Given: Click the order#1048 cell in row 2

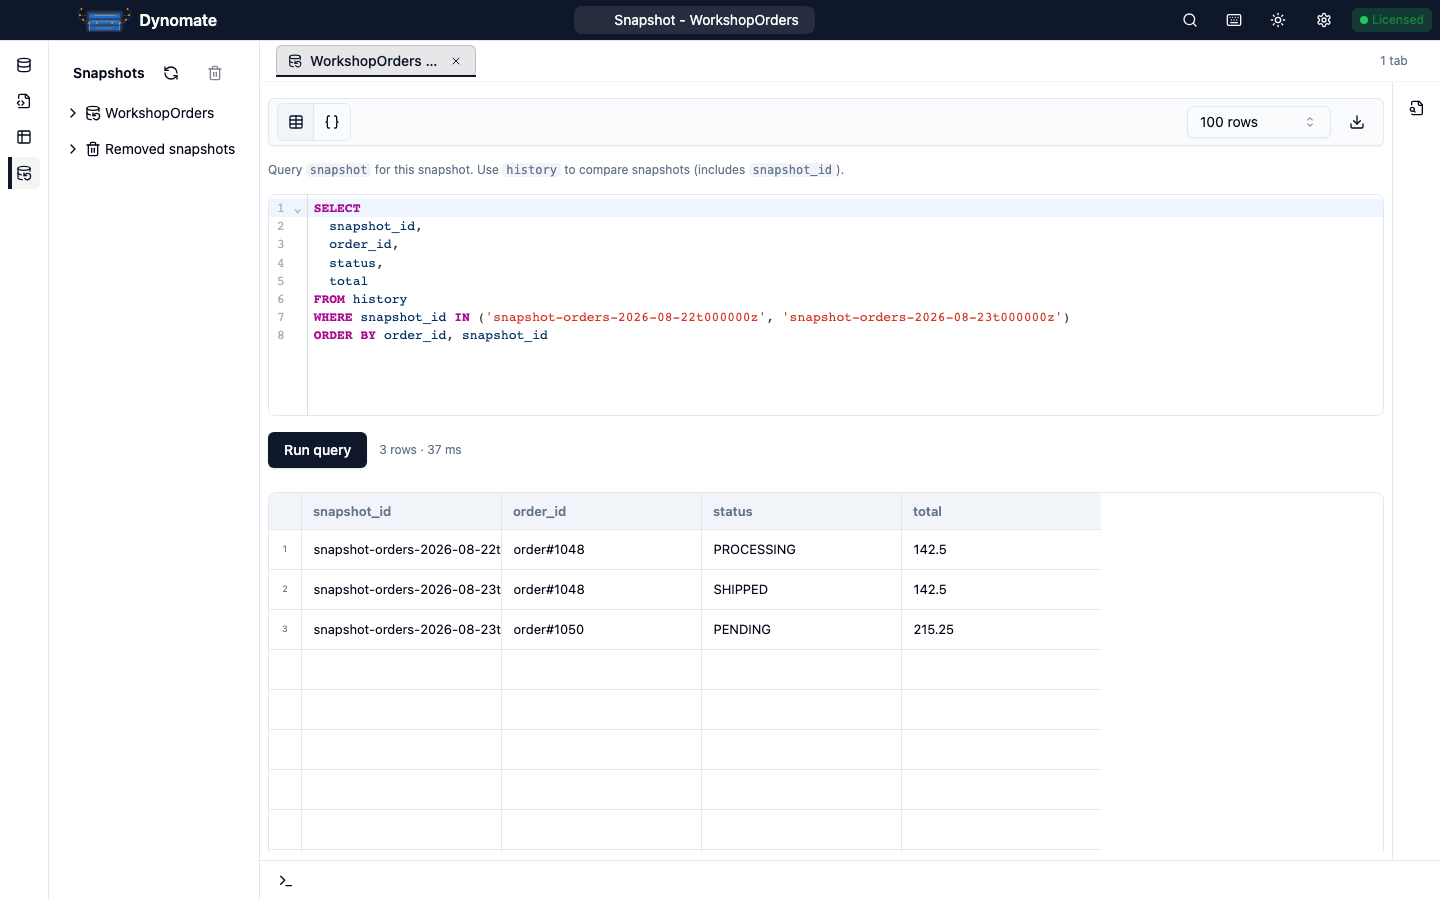Looking at the screenshot, I should point(601,589).
